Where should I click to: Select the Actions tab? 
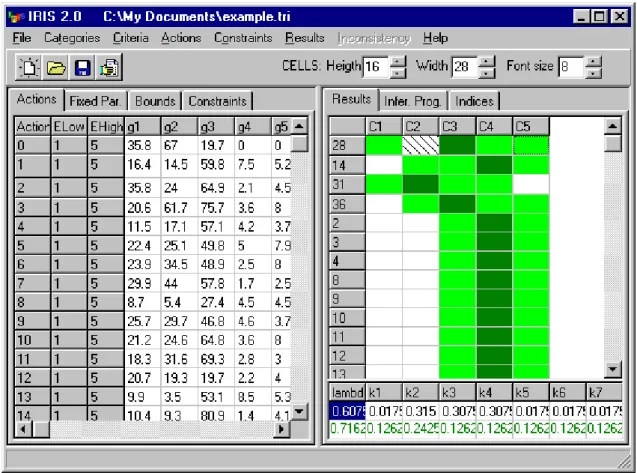pyautogui.click(x=37, y=99)
